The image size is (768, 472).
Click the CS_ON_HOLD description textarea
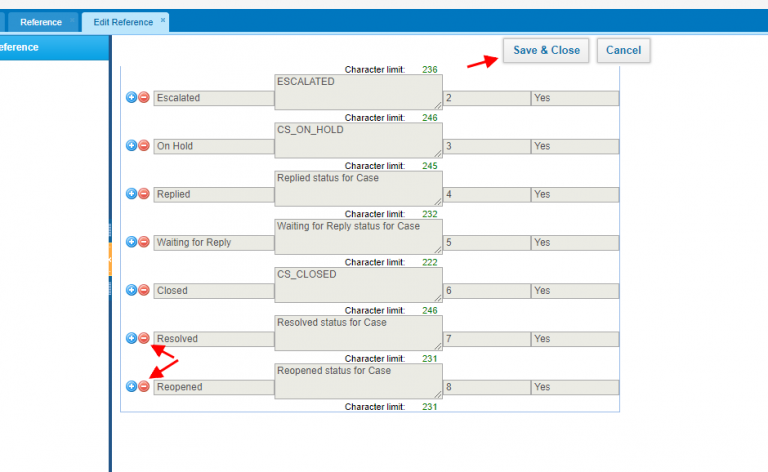point(359,140)
